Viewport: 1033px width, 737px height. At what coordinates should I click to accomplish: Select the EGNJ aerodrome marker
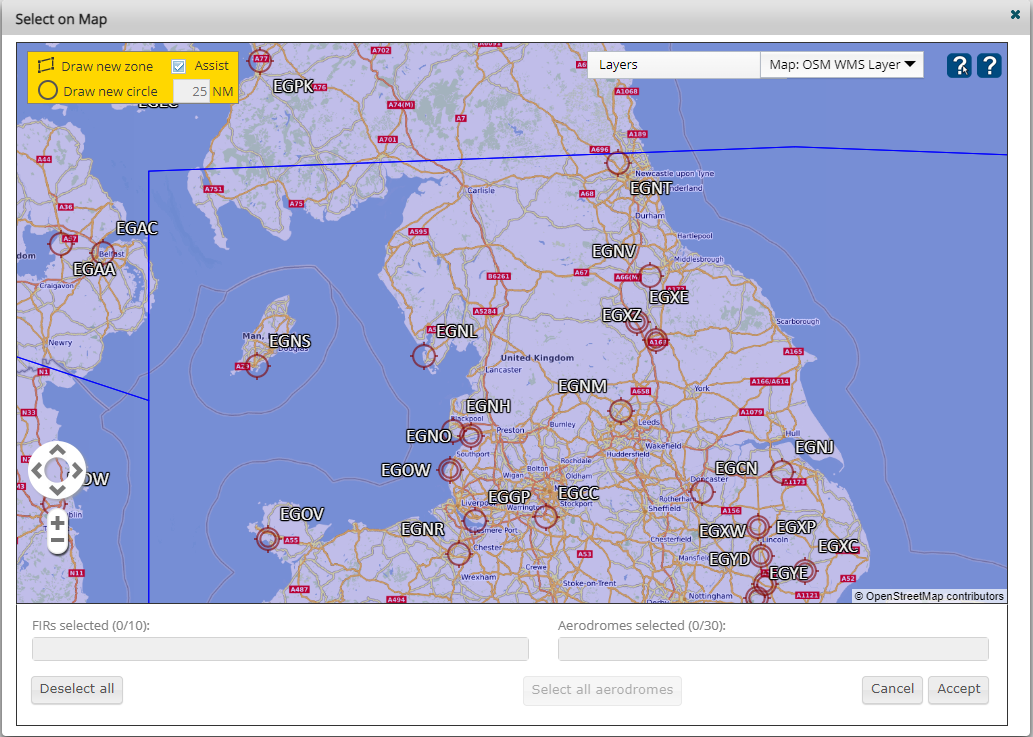click(782, 472)
